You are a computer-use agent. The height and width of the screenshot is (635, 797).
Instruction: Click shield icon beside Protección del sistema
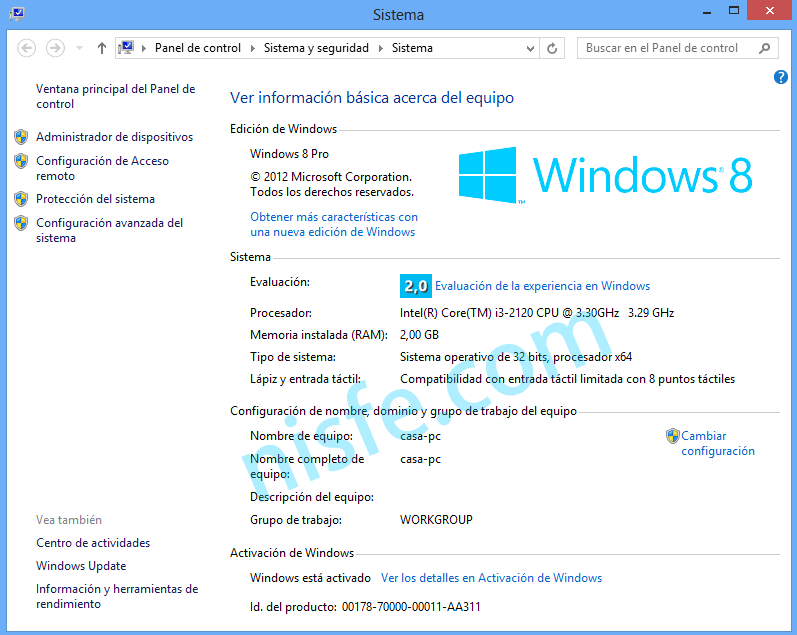(21, 199)
